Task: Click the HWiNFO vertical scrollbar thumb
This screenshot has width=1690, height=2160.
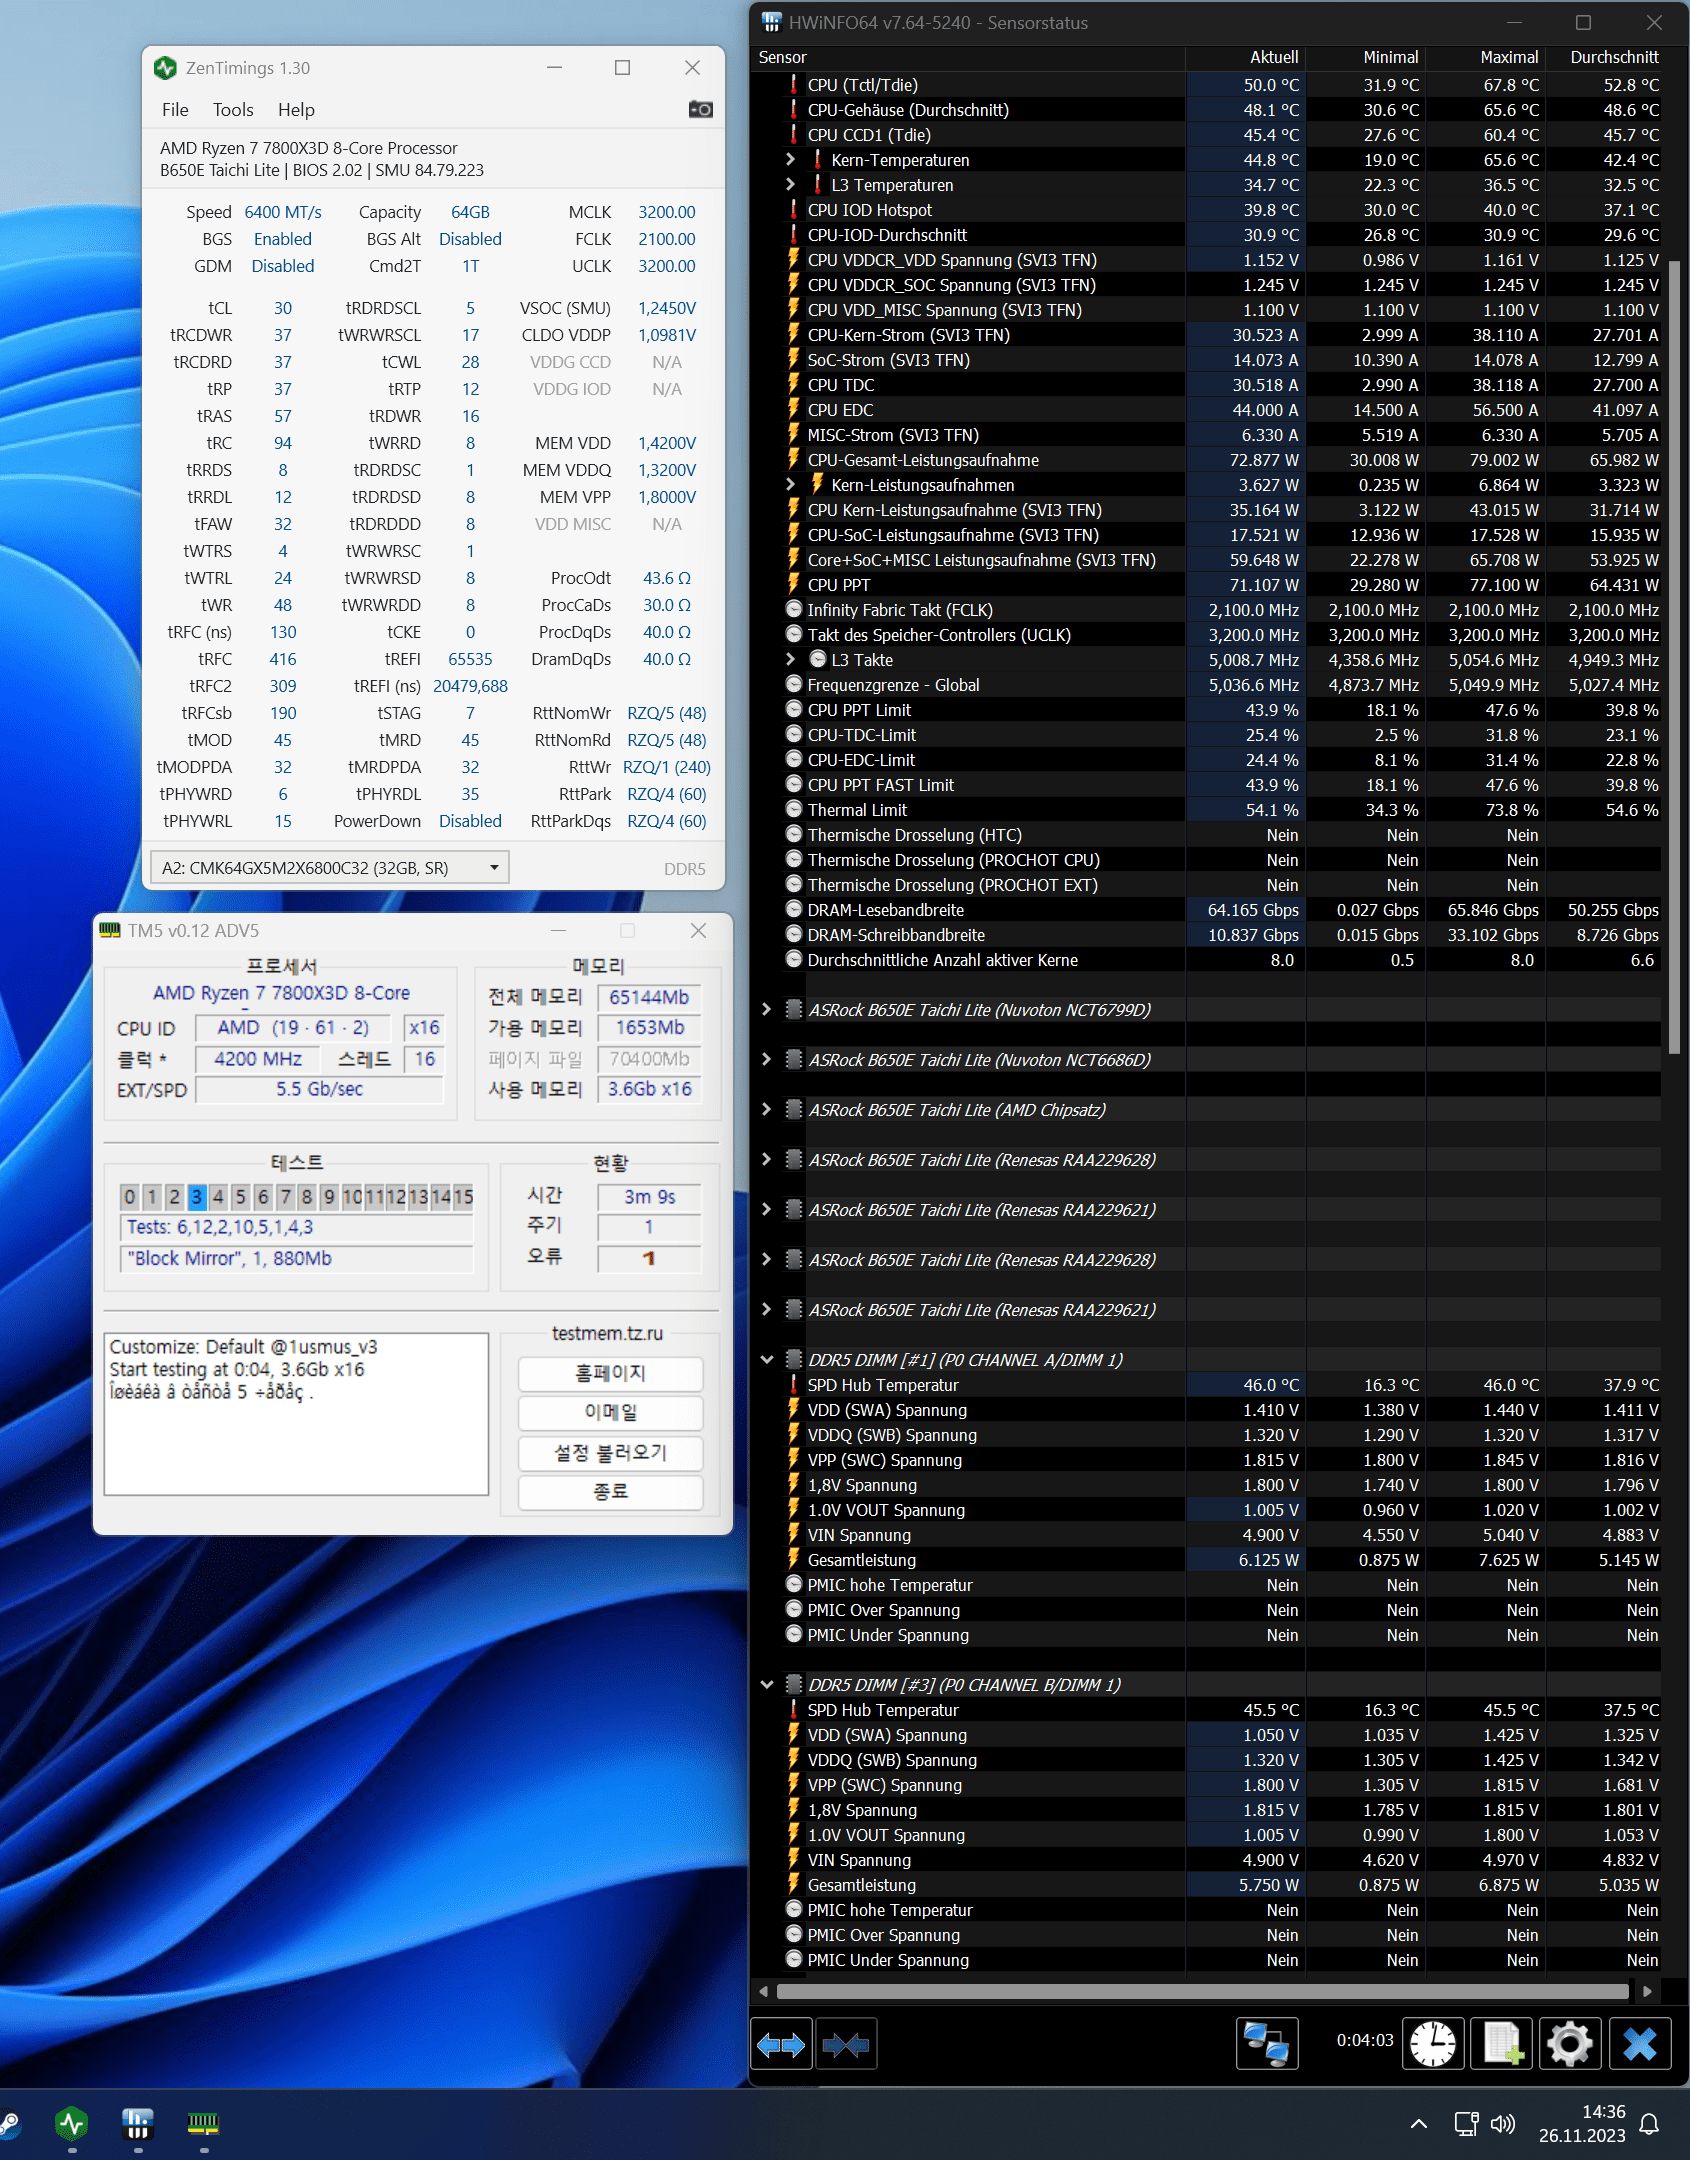Action: pos(1675,657)
